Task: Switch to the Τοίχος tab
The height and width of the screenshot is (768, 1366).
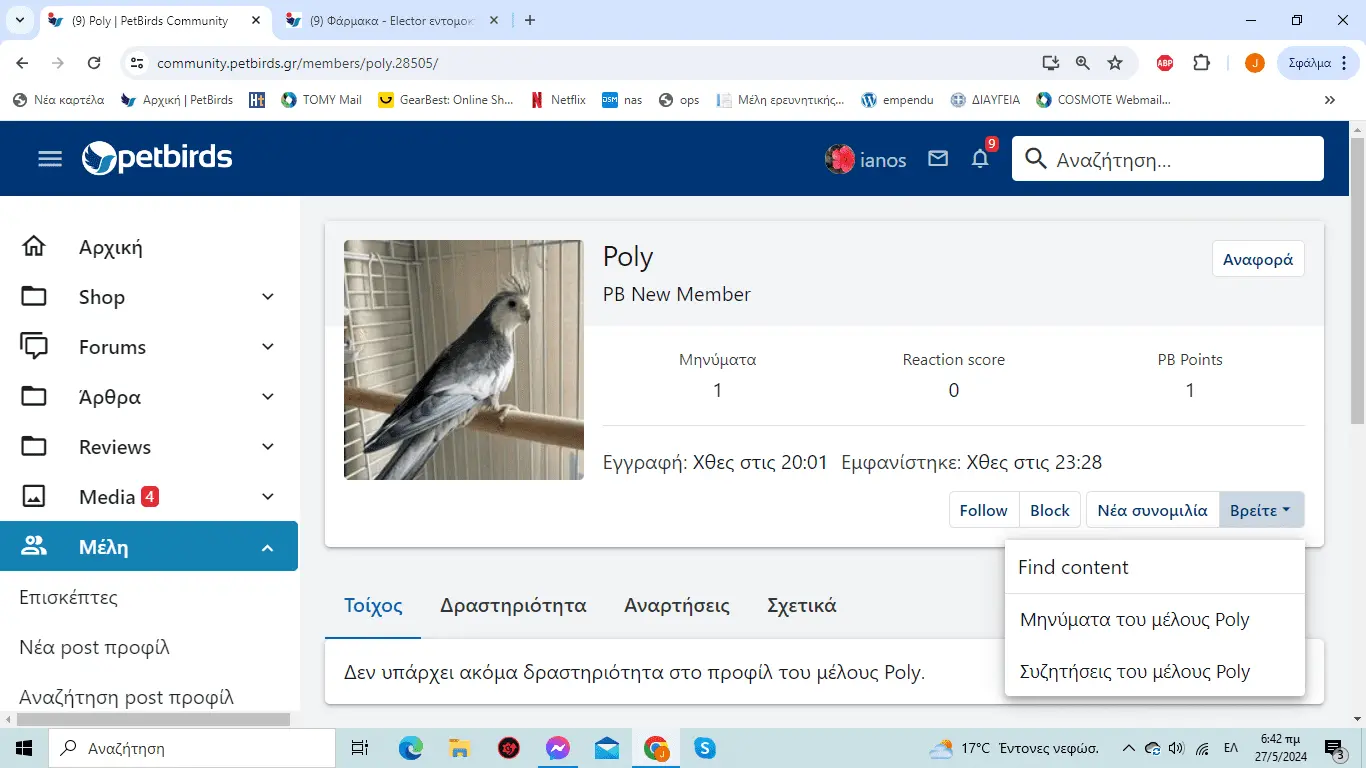Action: 373,606
